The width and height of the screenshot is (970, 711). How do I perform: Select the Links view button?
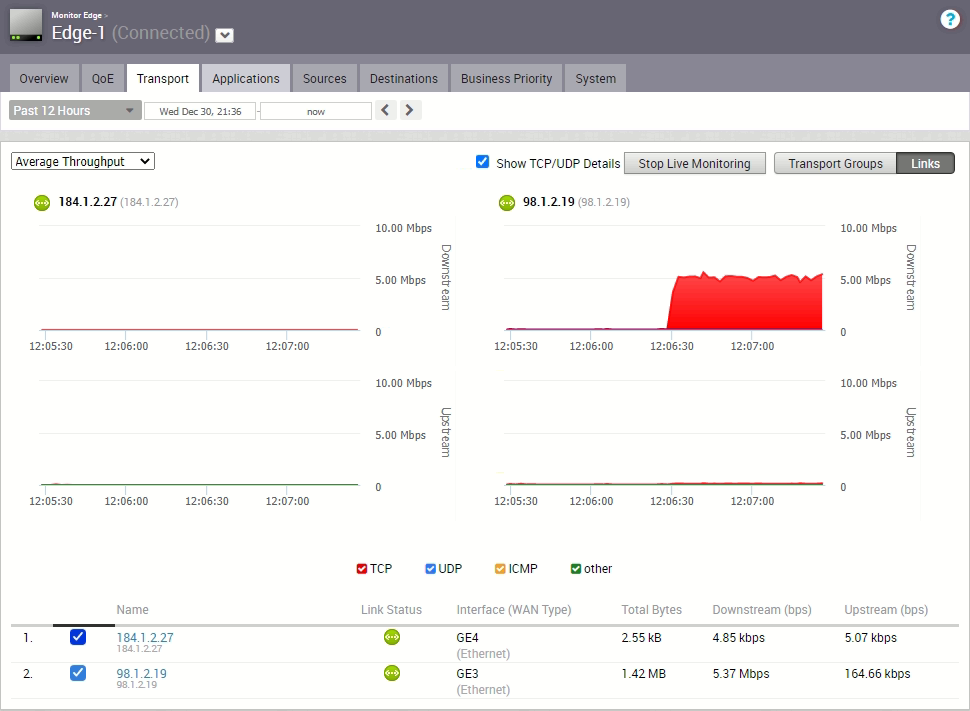[925, 163]
